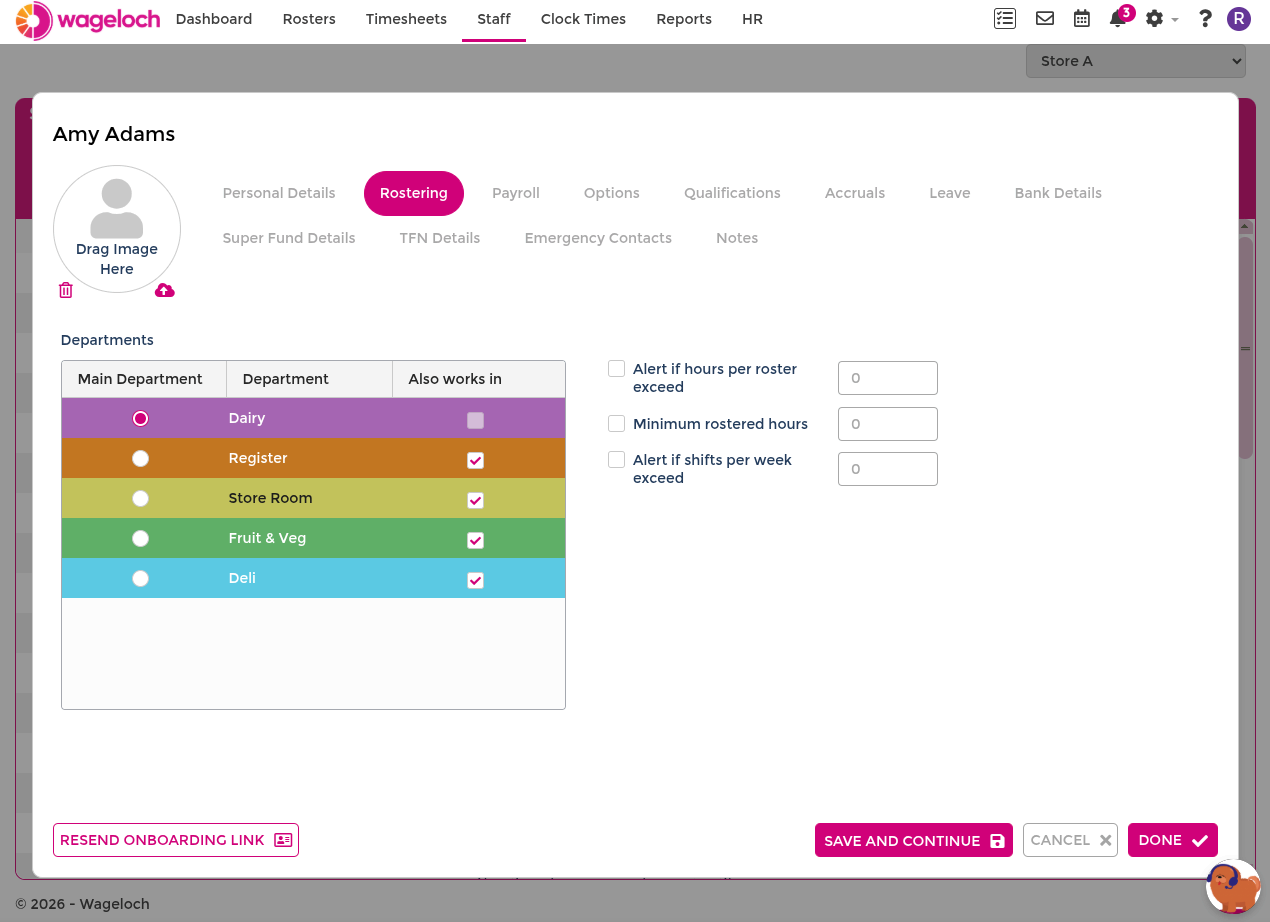The height and width of the screenshot is (922, 1270).
Task: Toggle Also works in for Fruit & Veg
Action: click(x=476, y=540)
